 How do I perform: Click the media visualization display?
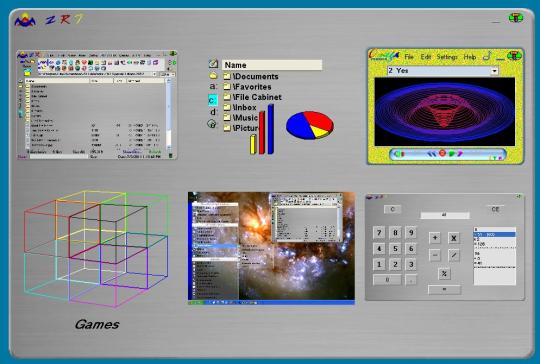coord(445,112)
